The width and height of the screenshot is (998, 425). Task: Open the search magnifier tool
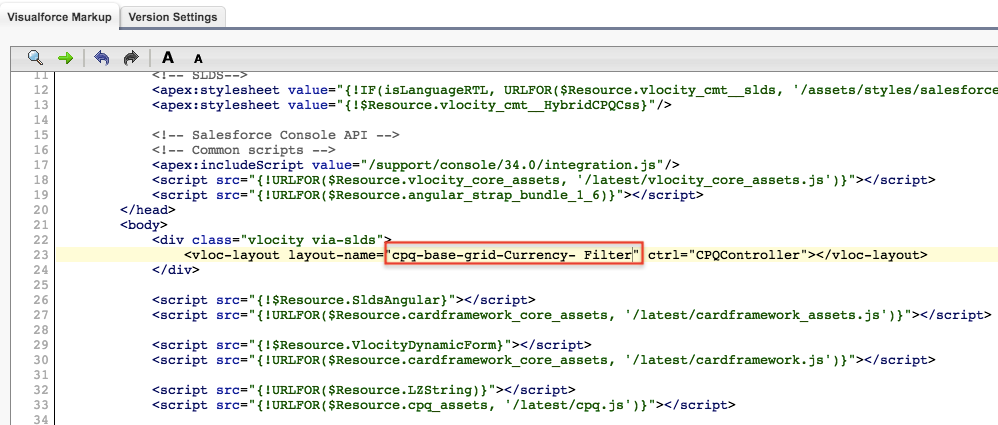[35, 58]
